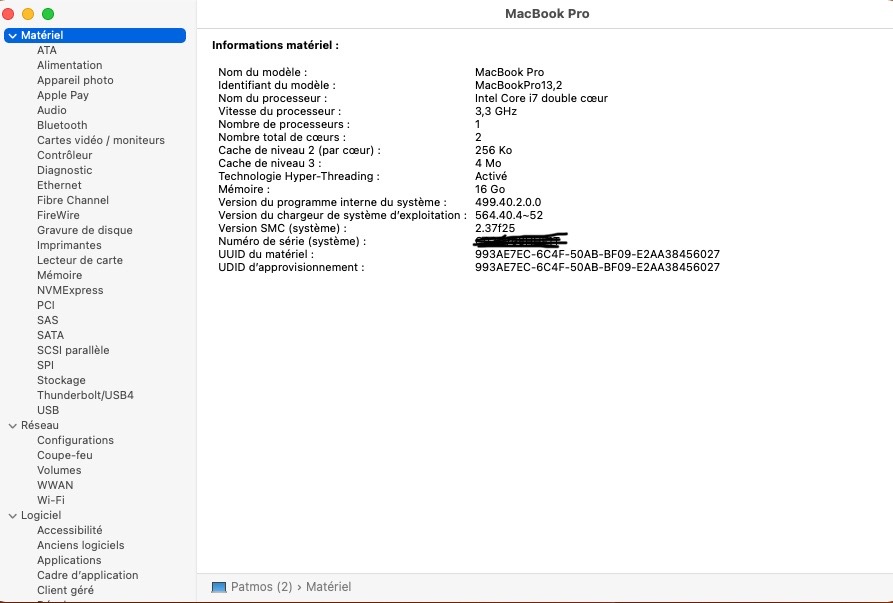Click Patmos (2) in the path bar

coord(261,587)
